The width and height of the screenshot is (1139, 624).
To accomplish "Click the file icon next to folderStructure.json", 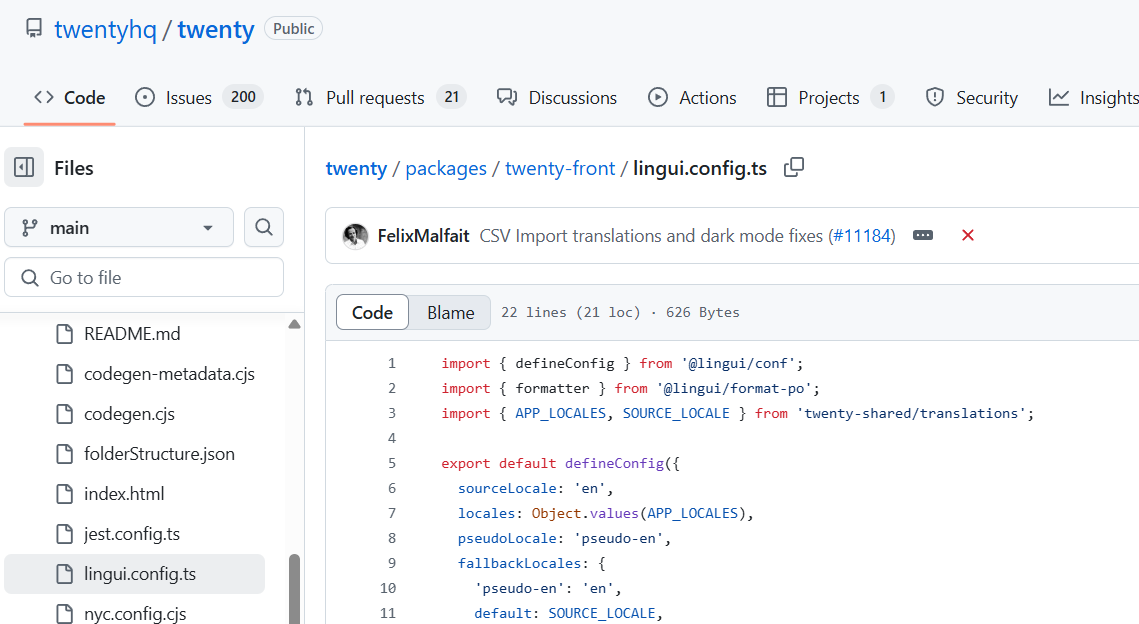I will point(65,454).
